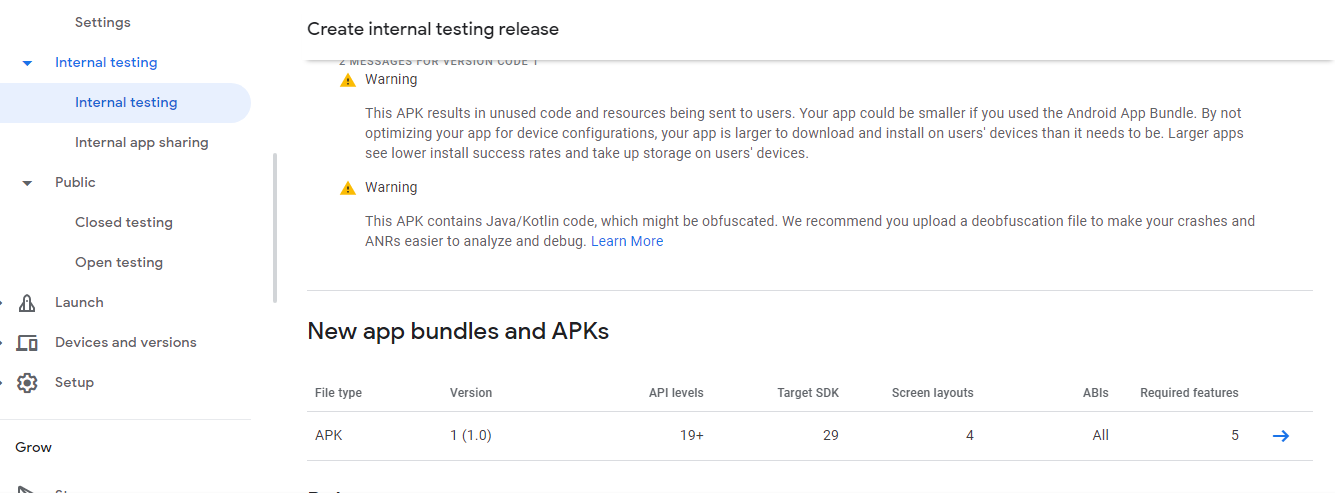Image resolution: width=1335 pixels, height=493 pixels.
Task: Open the Learn More link
Action: tap(627, 241)
